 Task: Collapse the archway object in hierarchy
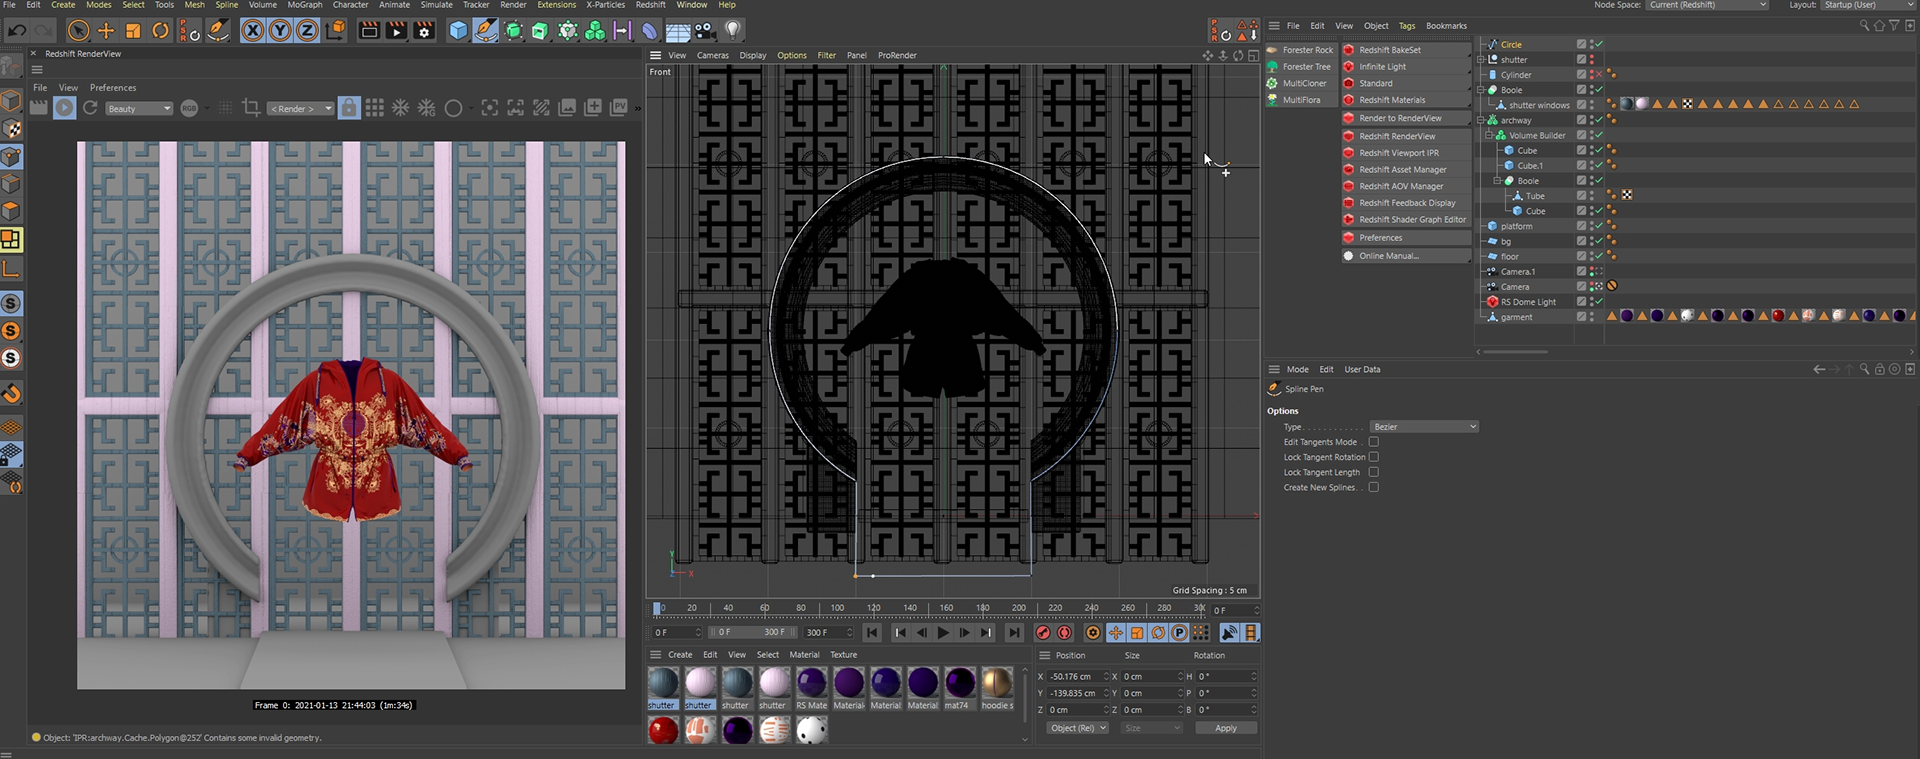click(x=1481, y=120)
